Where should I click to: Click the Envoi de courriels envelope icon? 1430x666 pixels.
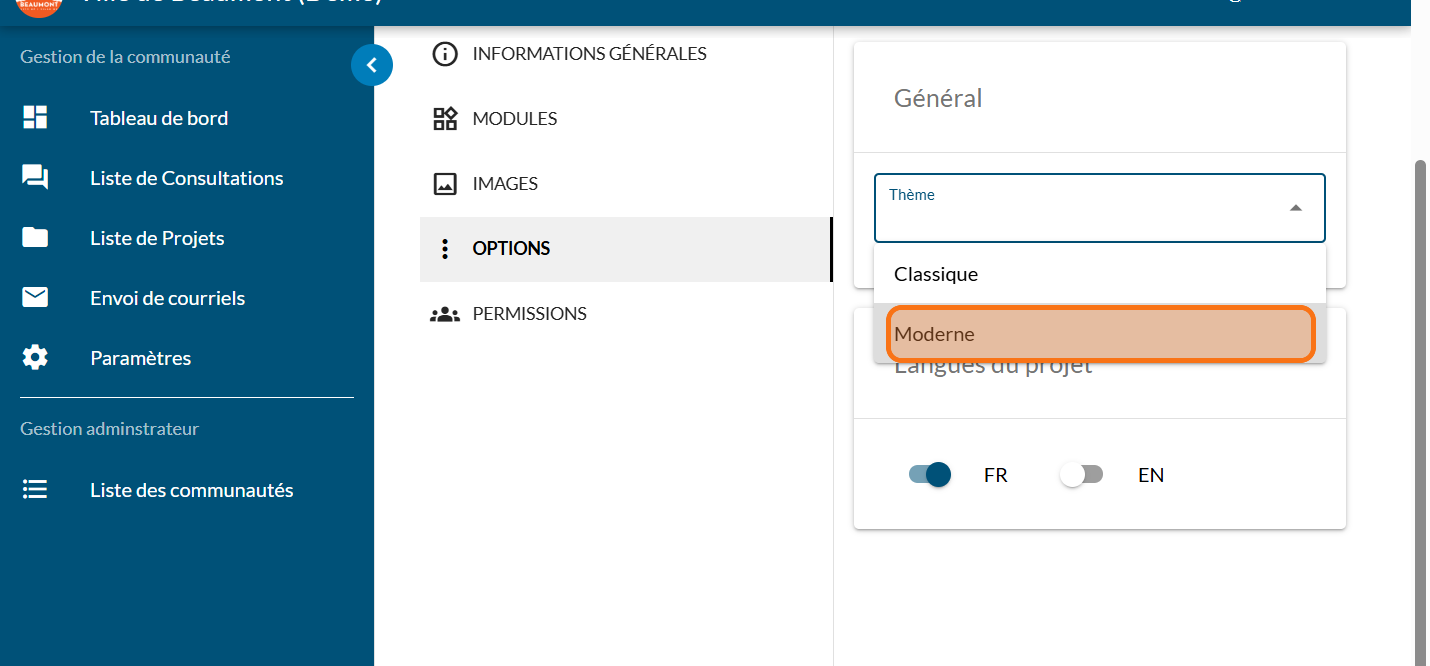[35, 298]
